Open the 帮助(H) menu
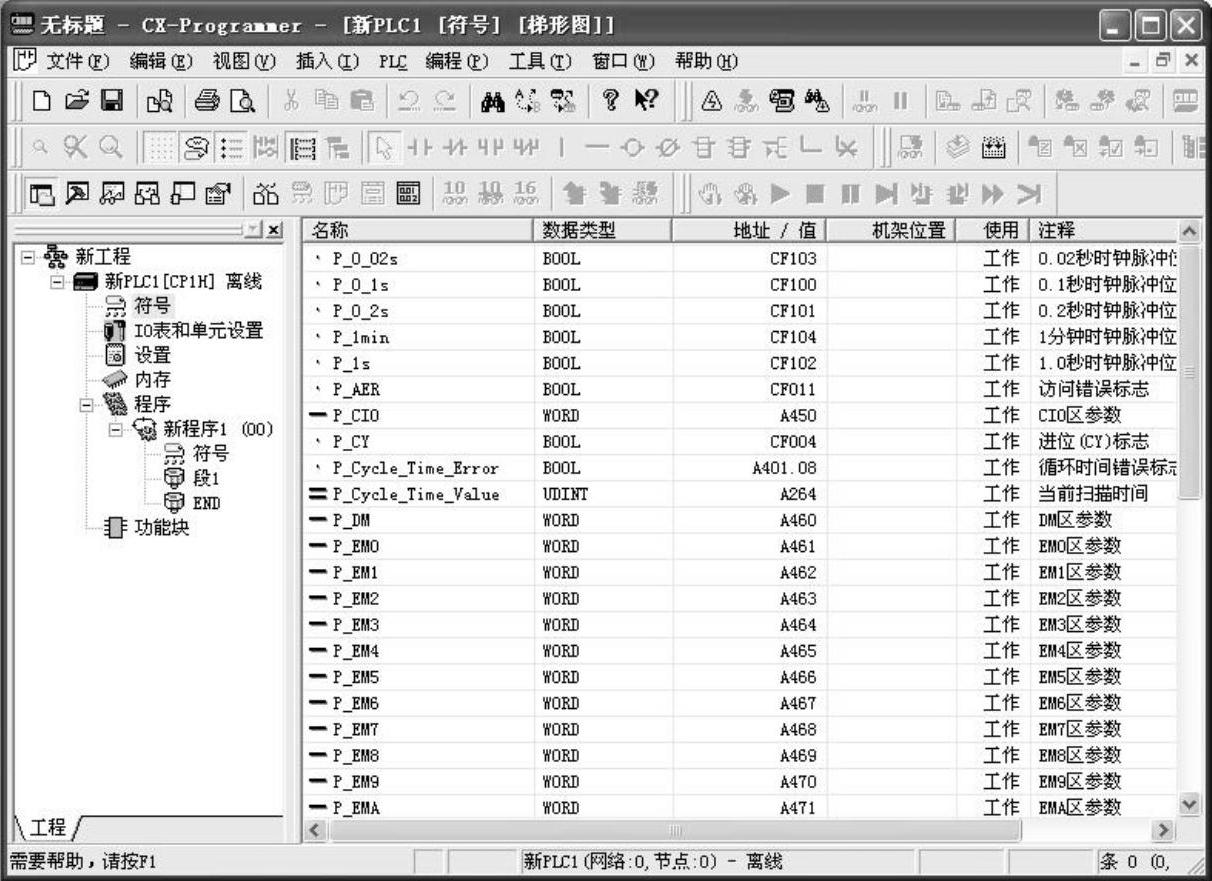Image resolution: width=1212 pixels, height=881 pixels. coord(707,61)
